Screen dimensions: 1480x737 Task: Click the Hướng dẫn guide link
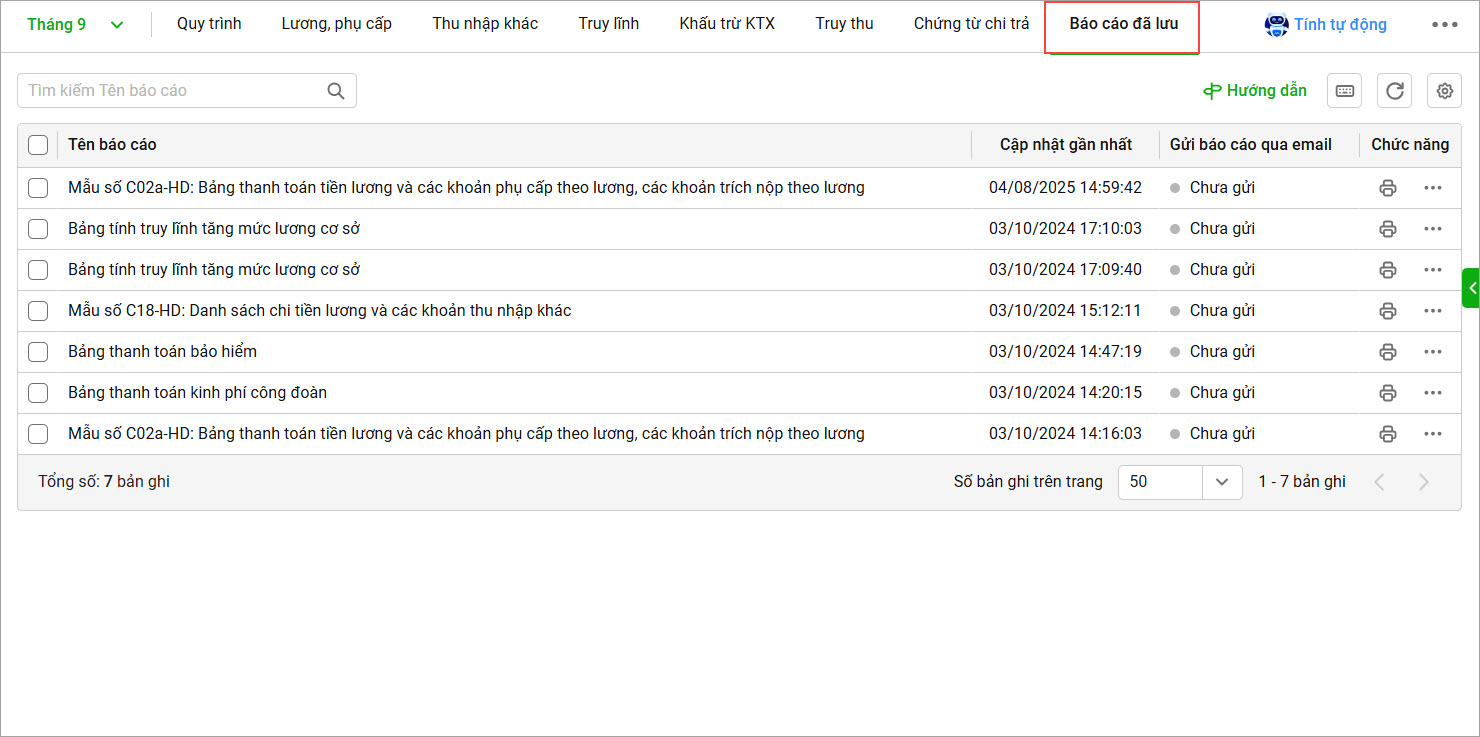pos(1254,91)
